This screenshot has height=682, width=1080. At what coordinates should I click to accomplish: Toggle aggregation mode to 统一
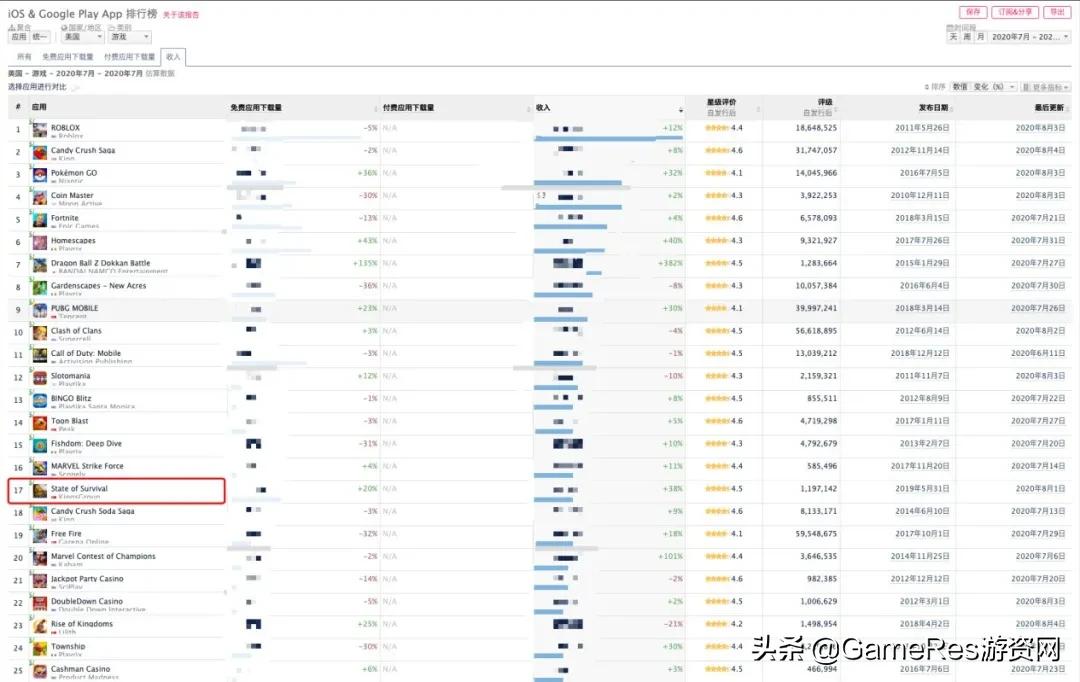pos(40,36)
